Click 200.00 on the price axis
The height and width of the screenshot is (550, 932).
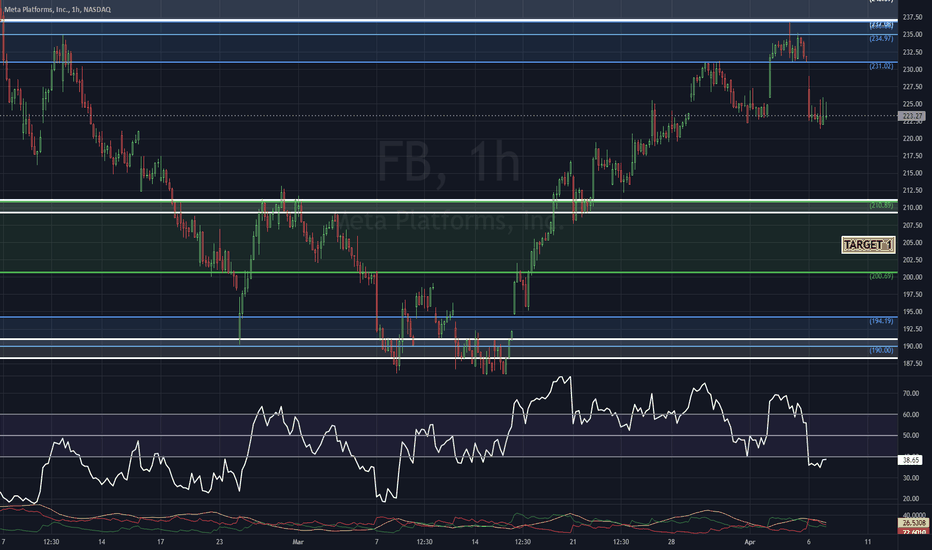(x=912, y=277)
